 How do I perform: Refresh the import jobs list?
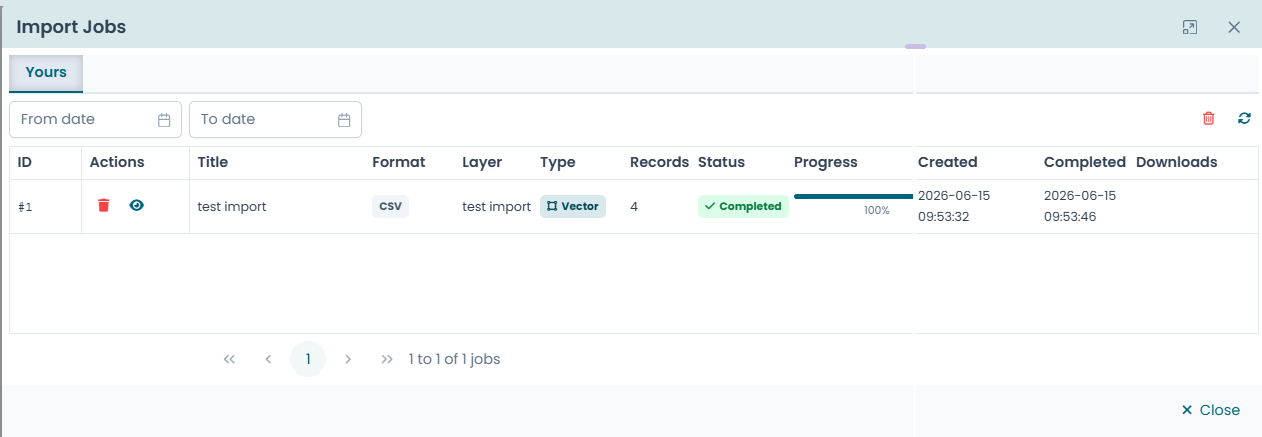click(1244, 118)
